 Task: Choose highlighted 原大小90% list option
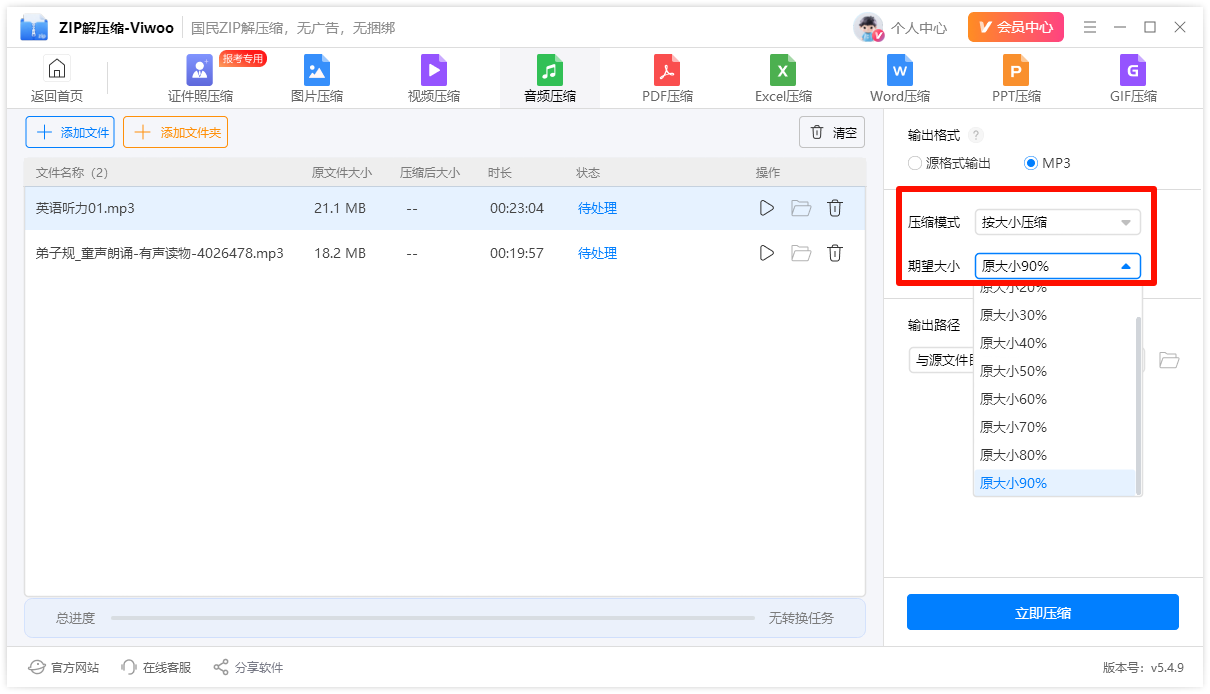click(1056, 483)
